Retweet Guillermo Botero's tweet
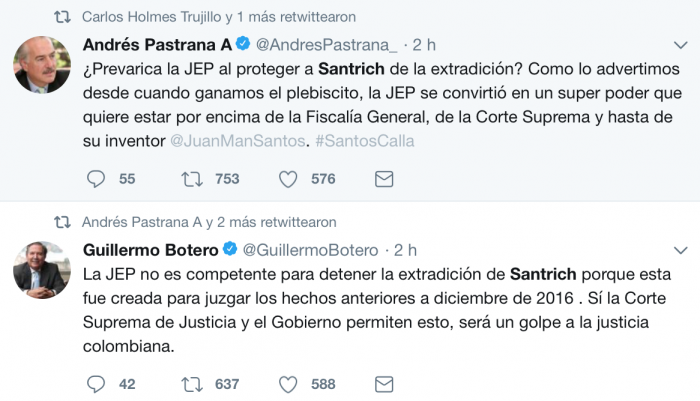700x401 pixels. (191, 384)
